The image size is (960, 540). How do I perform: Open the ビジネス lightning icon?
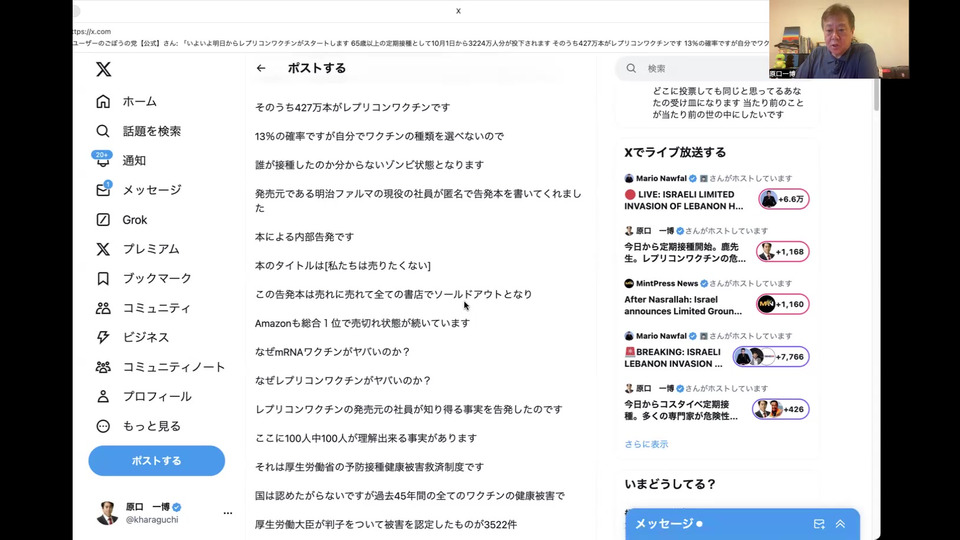coord(103,337)
